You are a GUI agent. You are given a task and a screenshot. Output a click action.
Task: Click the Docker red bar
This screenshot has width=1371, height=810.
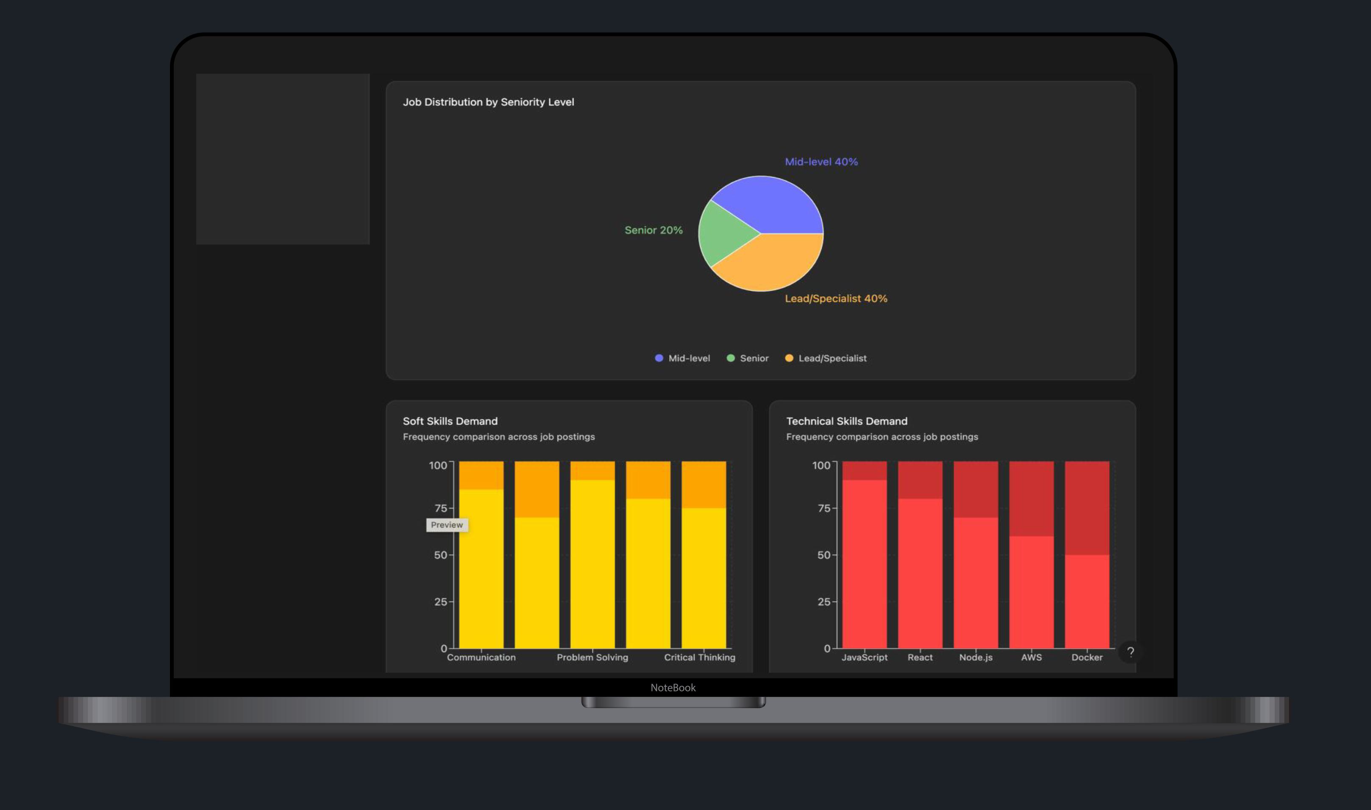click(x=1087, y=601)
